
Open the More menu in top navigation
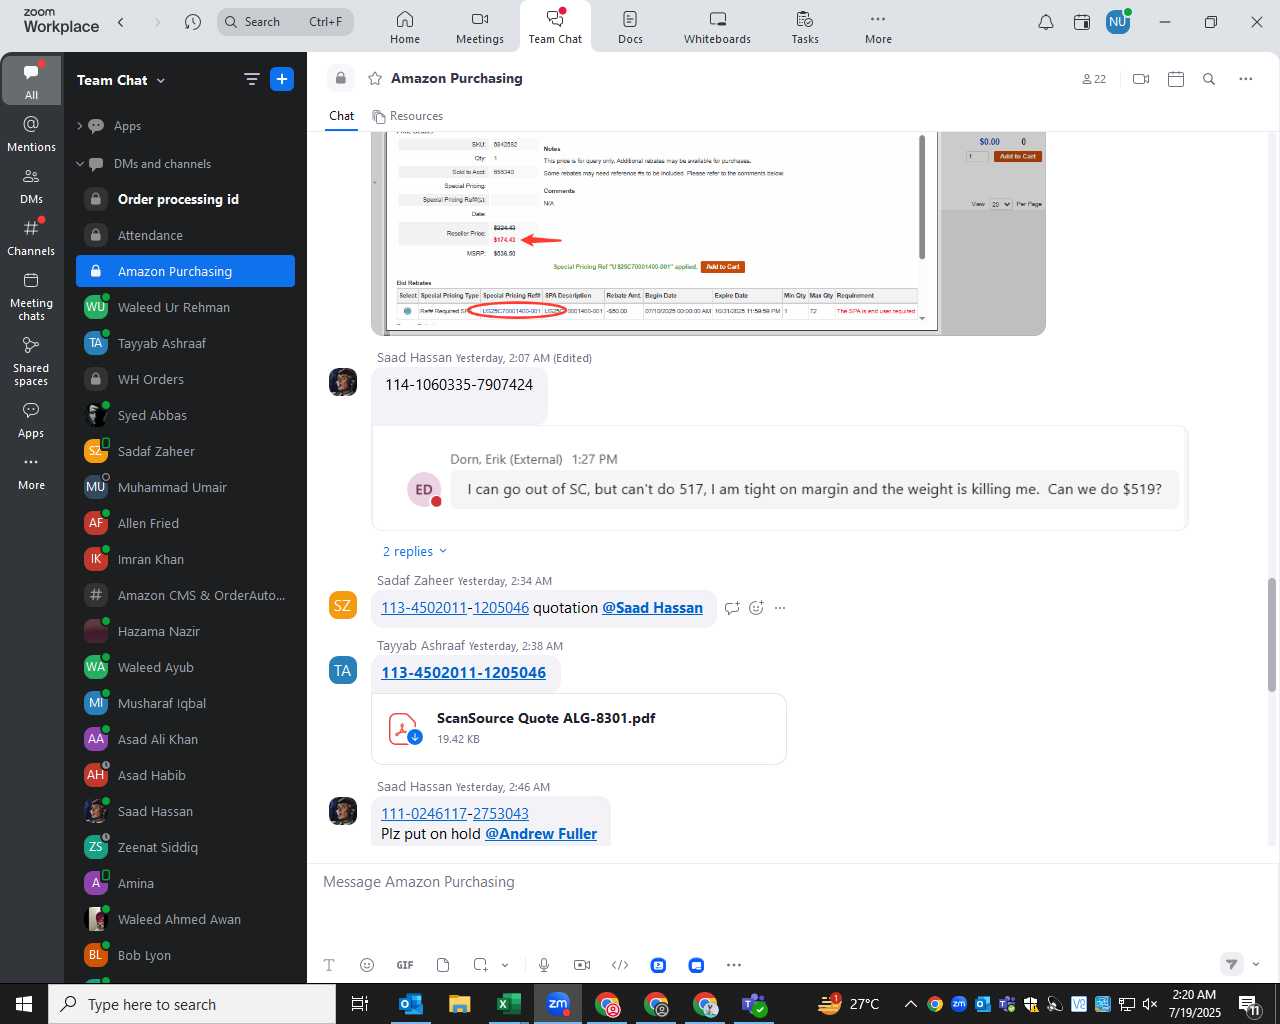(x=878, y=27)
